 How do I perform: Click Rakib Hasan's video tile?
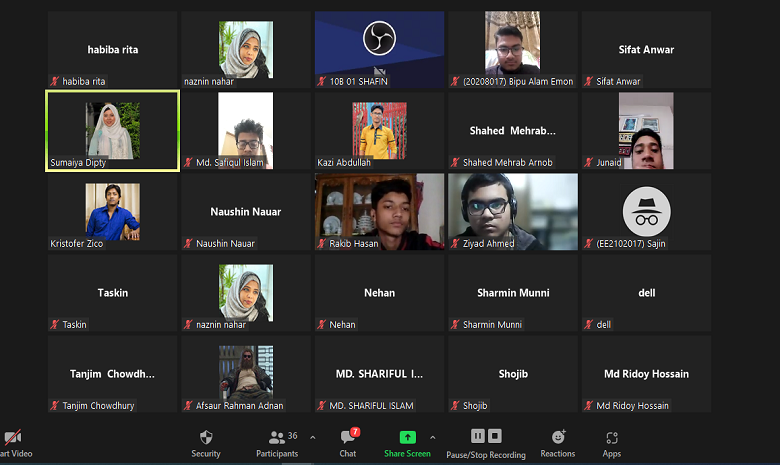click(380, 211)
